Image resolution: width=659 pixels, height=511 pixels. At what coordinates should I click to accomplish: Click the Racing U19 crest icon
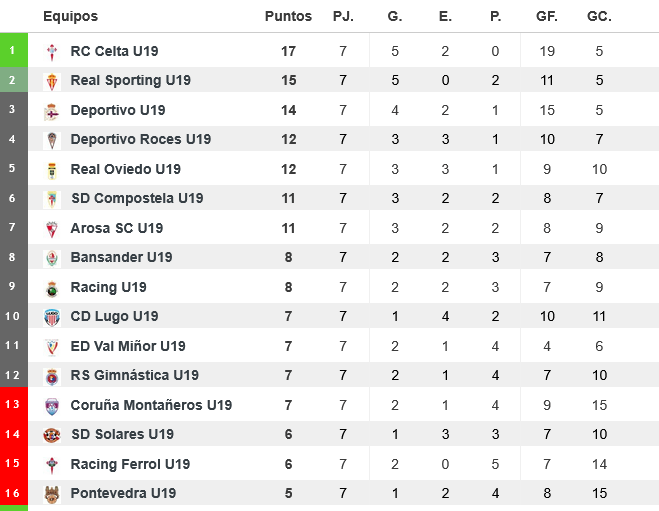pyautogui.click(x=53, y=288)
